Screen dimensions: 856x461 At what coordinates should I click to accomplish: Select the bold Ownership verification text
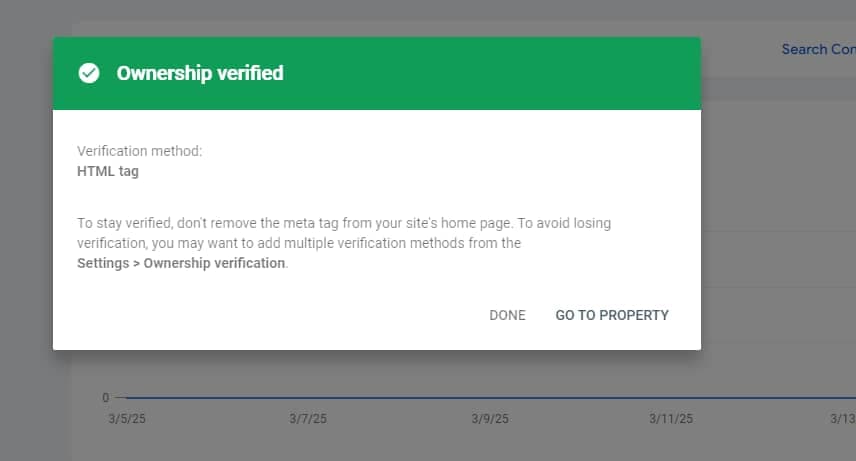click(214, 263)
